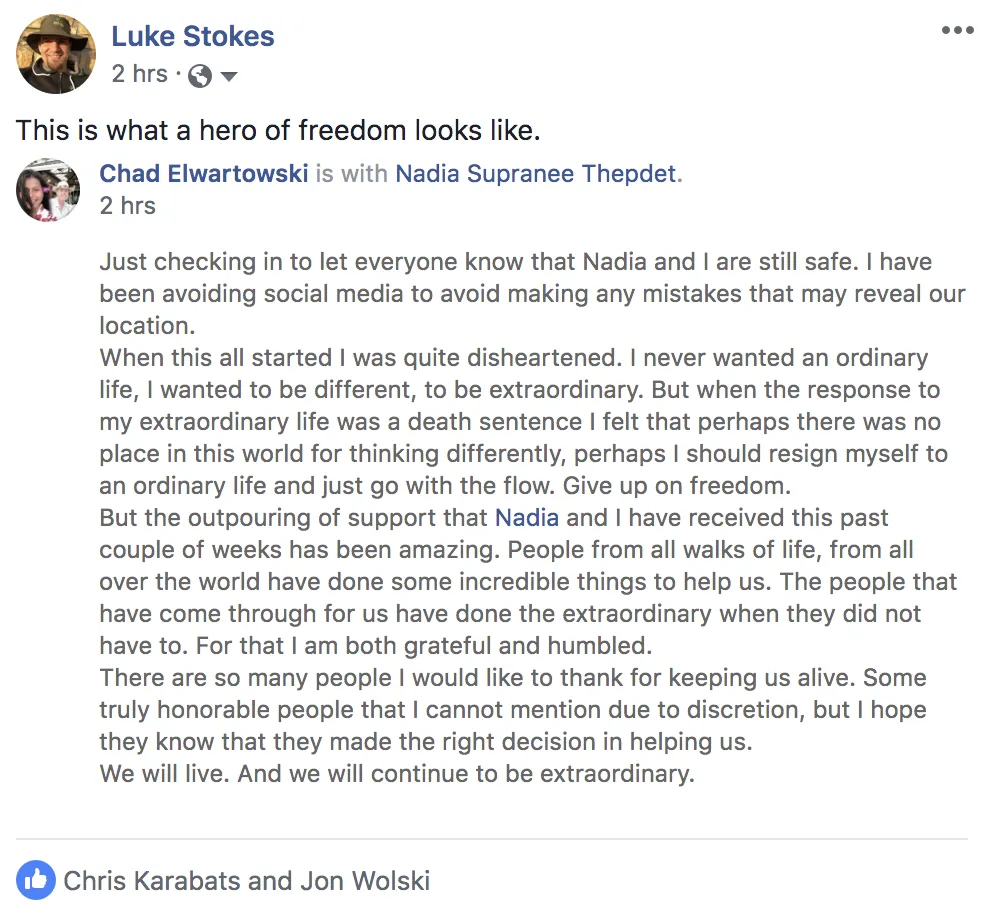Open Luke Stokes profile picture
This screenshot has width=986, height=920.
pos(56,54)
